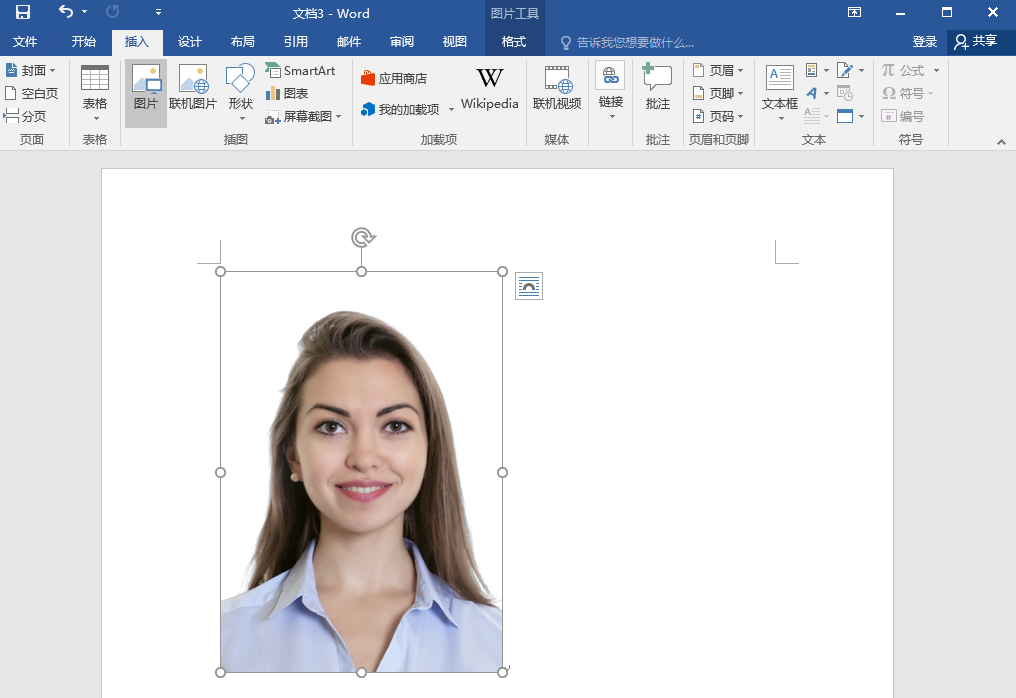Insert 联机视频 online video

557,87
